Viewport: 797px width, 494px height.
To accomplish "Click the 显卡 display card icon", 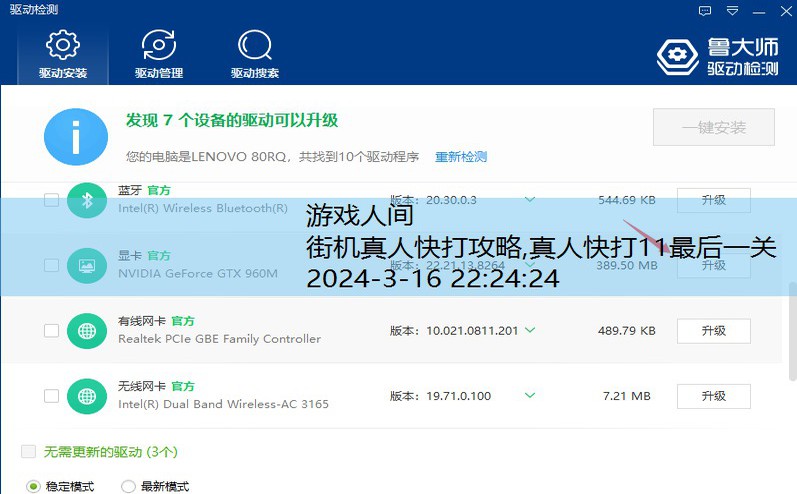I will pyautogui.click(x=87, y=265).
